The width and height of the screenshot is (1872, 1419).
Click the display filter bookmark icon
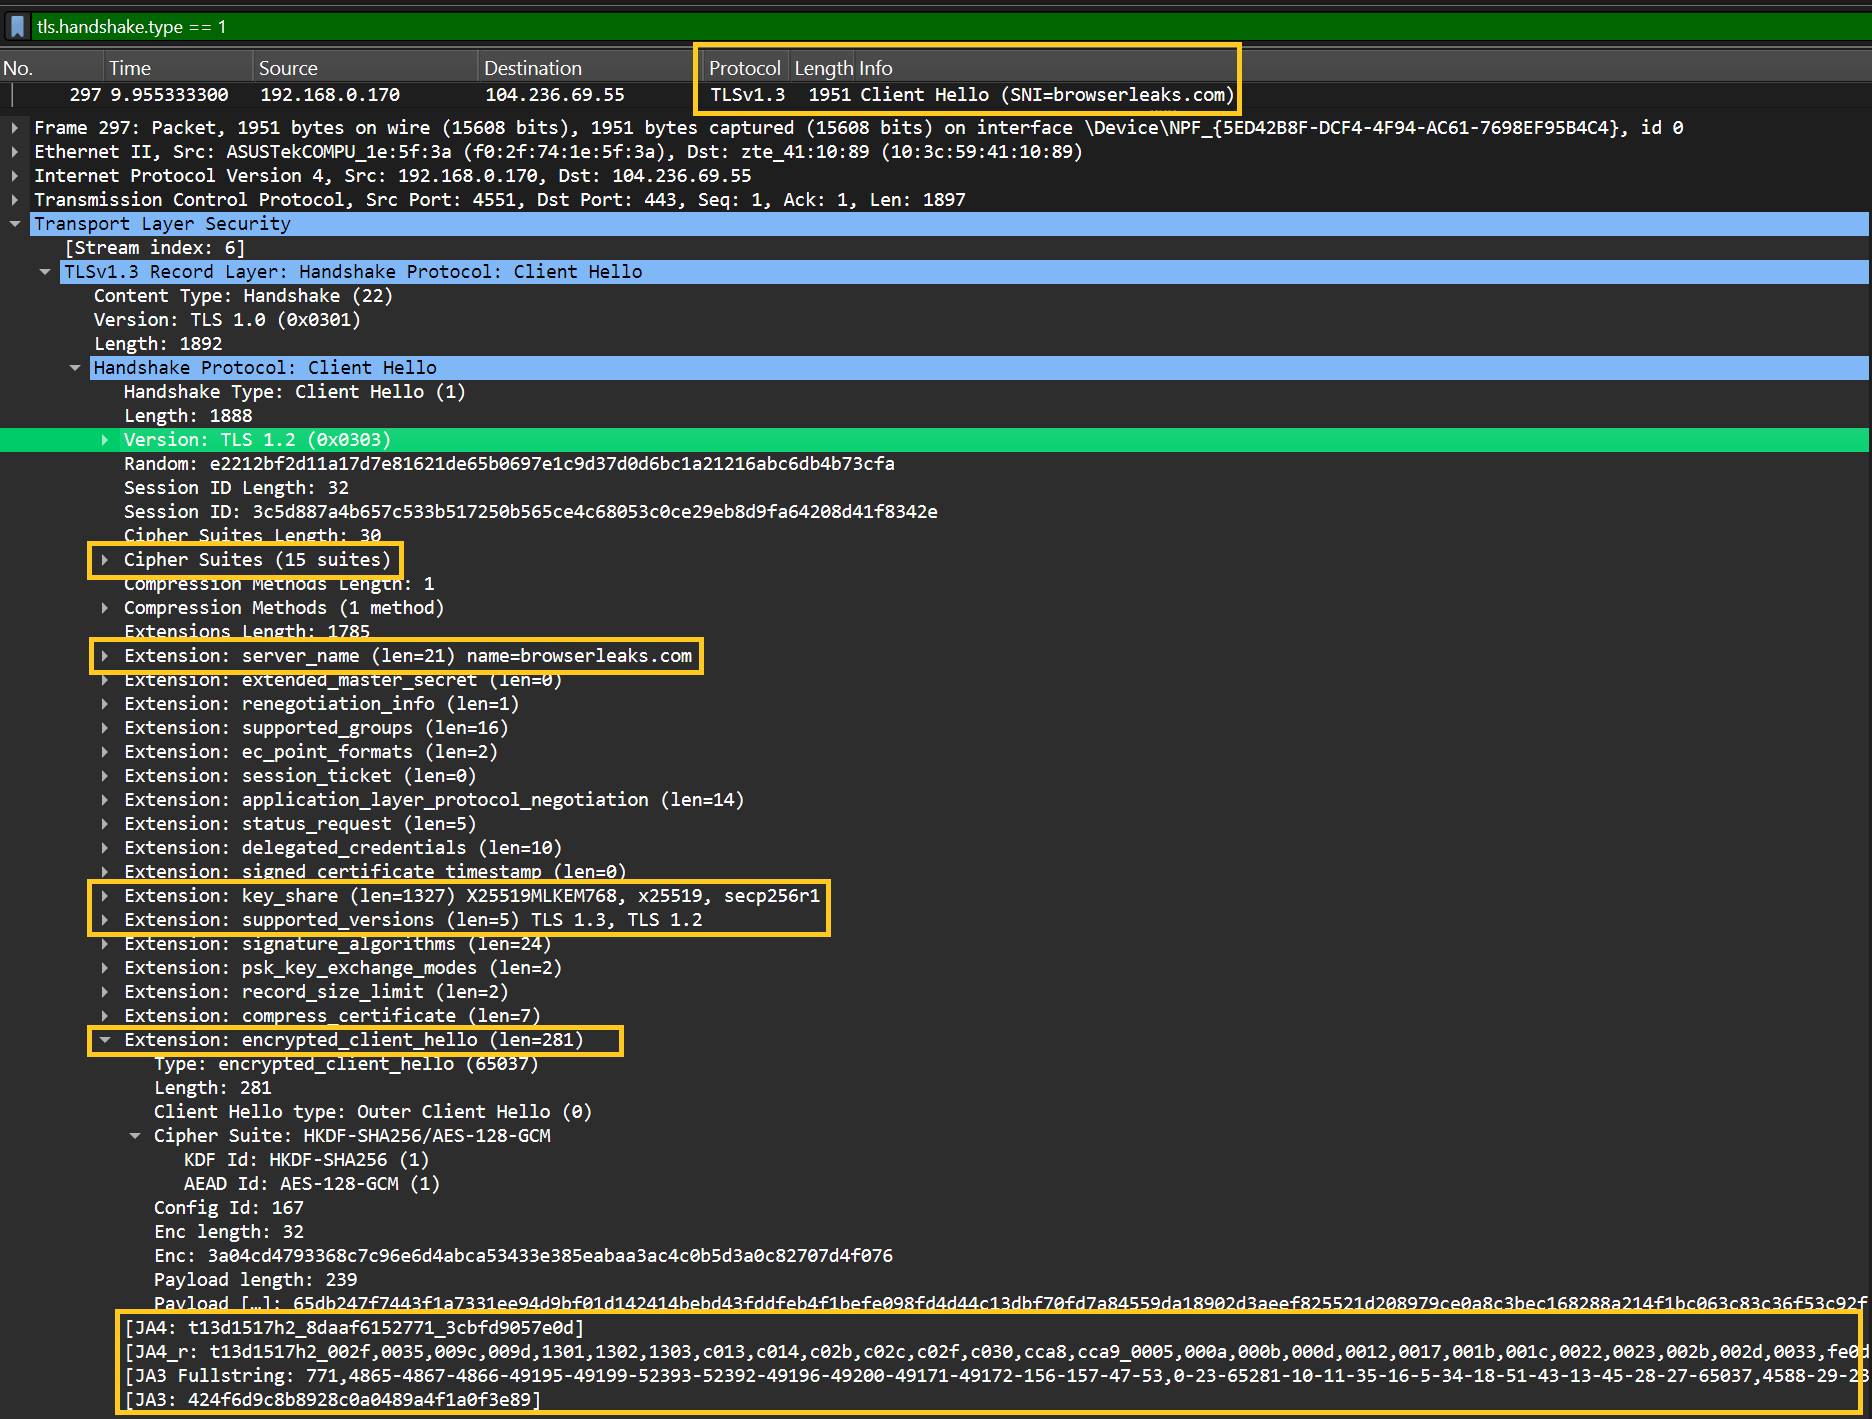click(17, 27)
